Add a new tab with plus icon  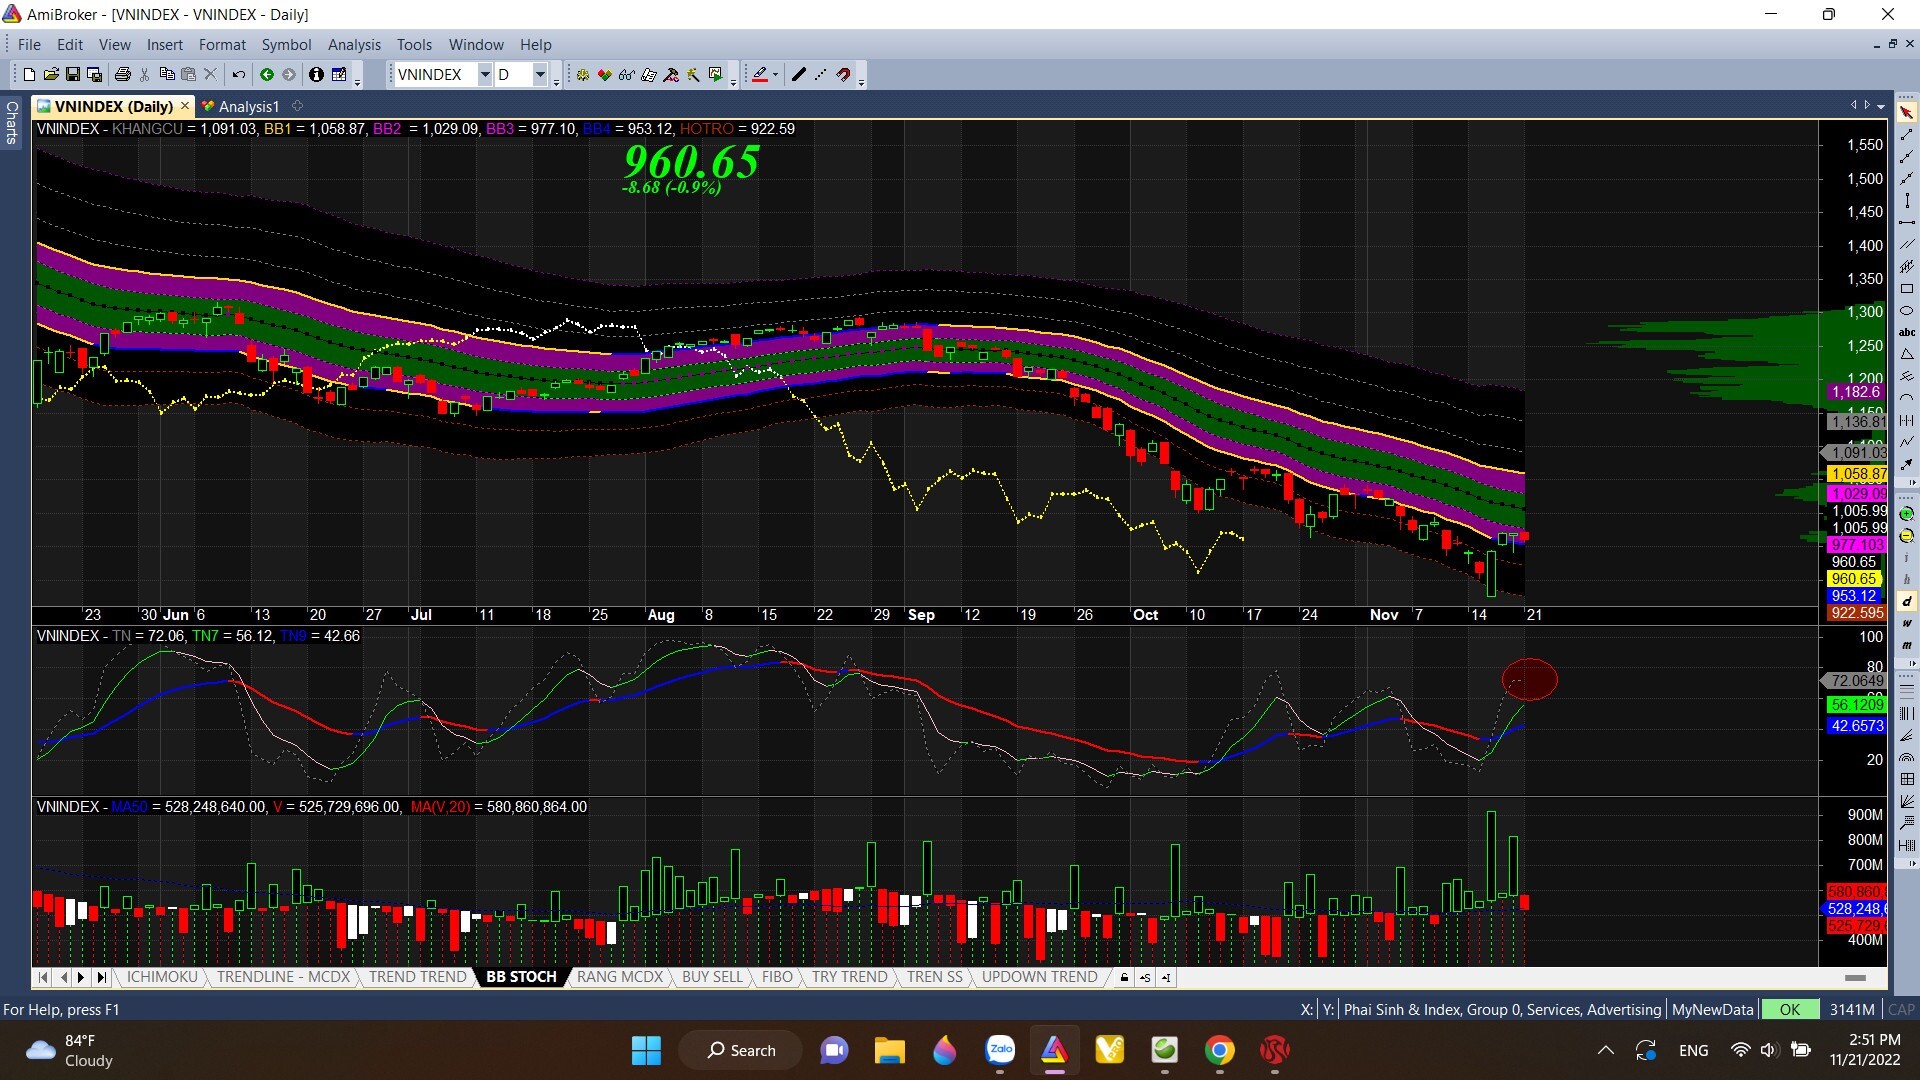pos(297,105)
